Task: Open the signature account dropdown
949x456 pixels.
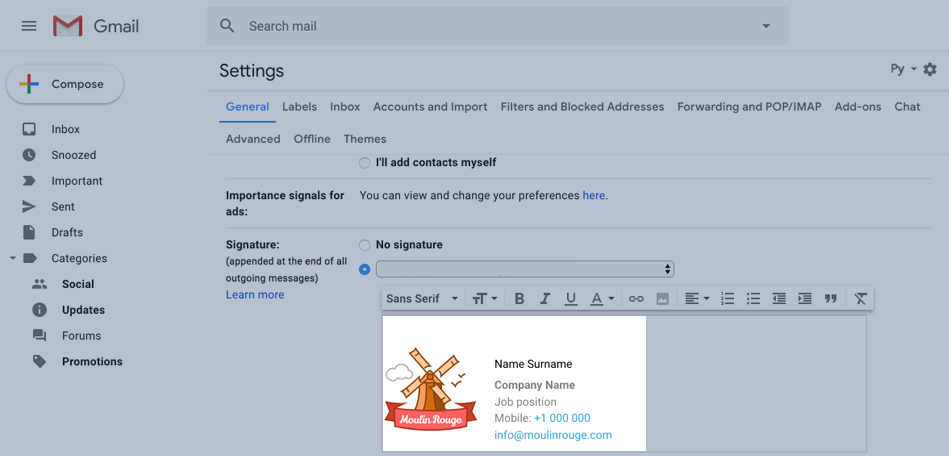Action: 525,269
